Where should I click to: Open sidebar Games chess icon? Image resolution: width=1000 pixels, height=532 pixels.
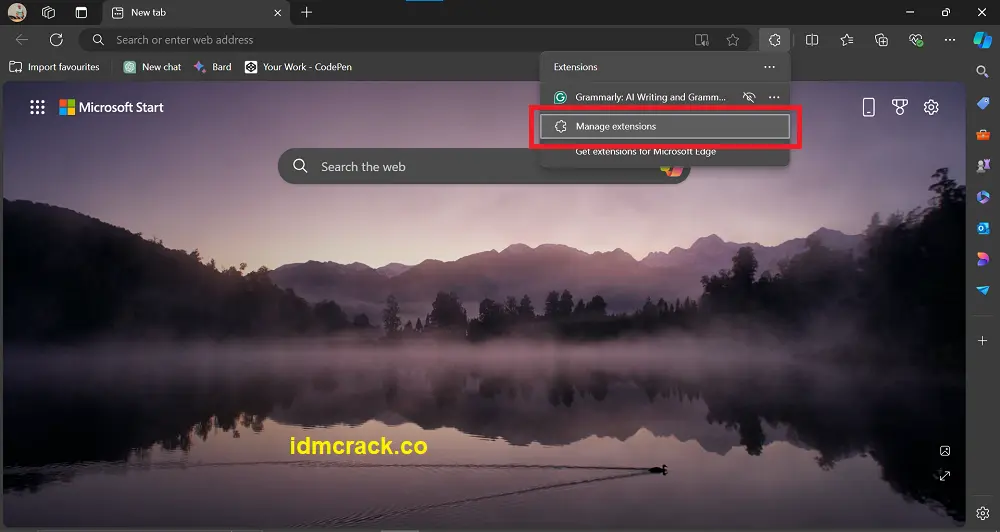point(983,165)
